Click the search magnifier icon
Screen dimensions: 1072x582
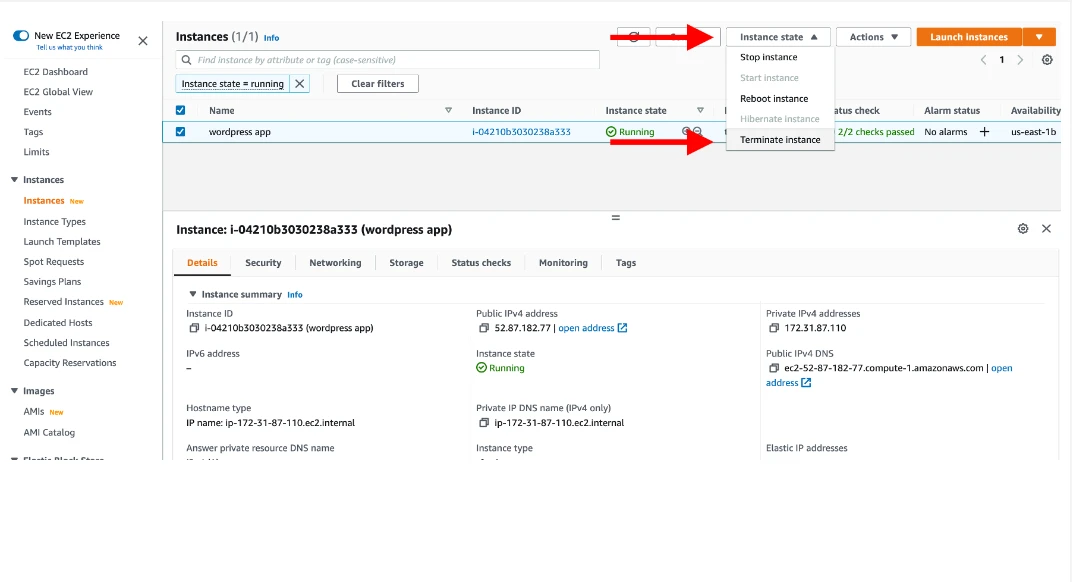click(x=186, y=59)
